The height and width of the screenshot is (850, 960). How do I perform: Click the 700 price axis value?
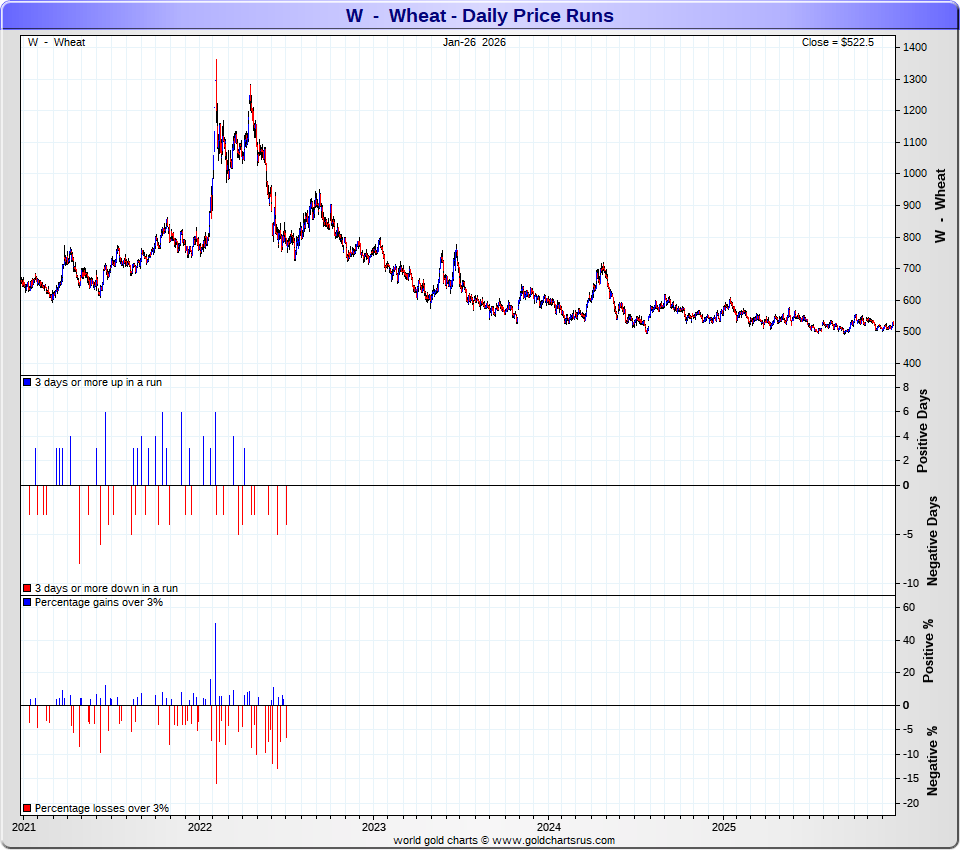pos(912,268)
